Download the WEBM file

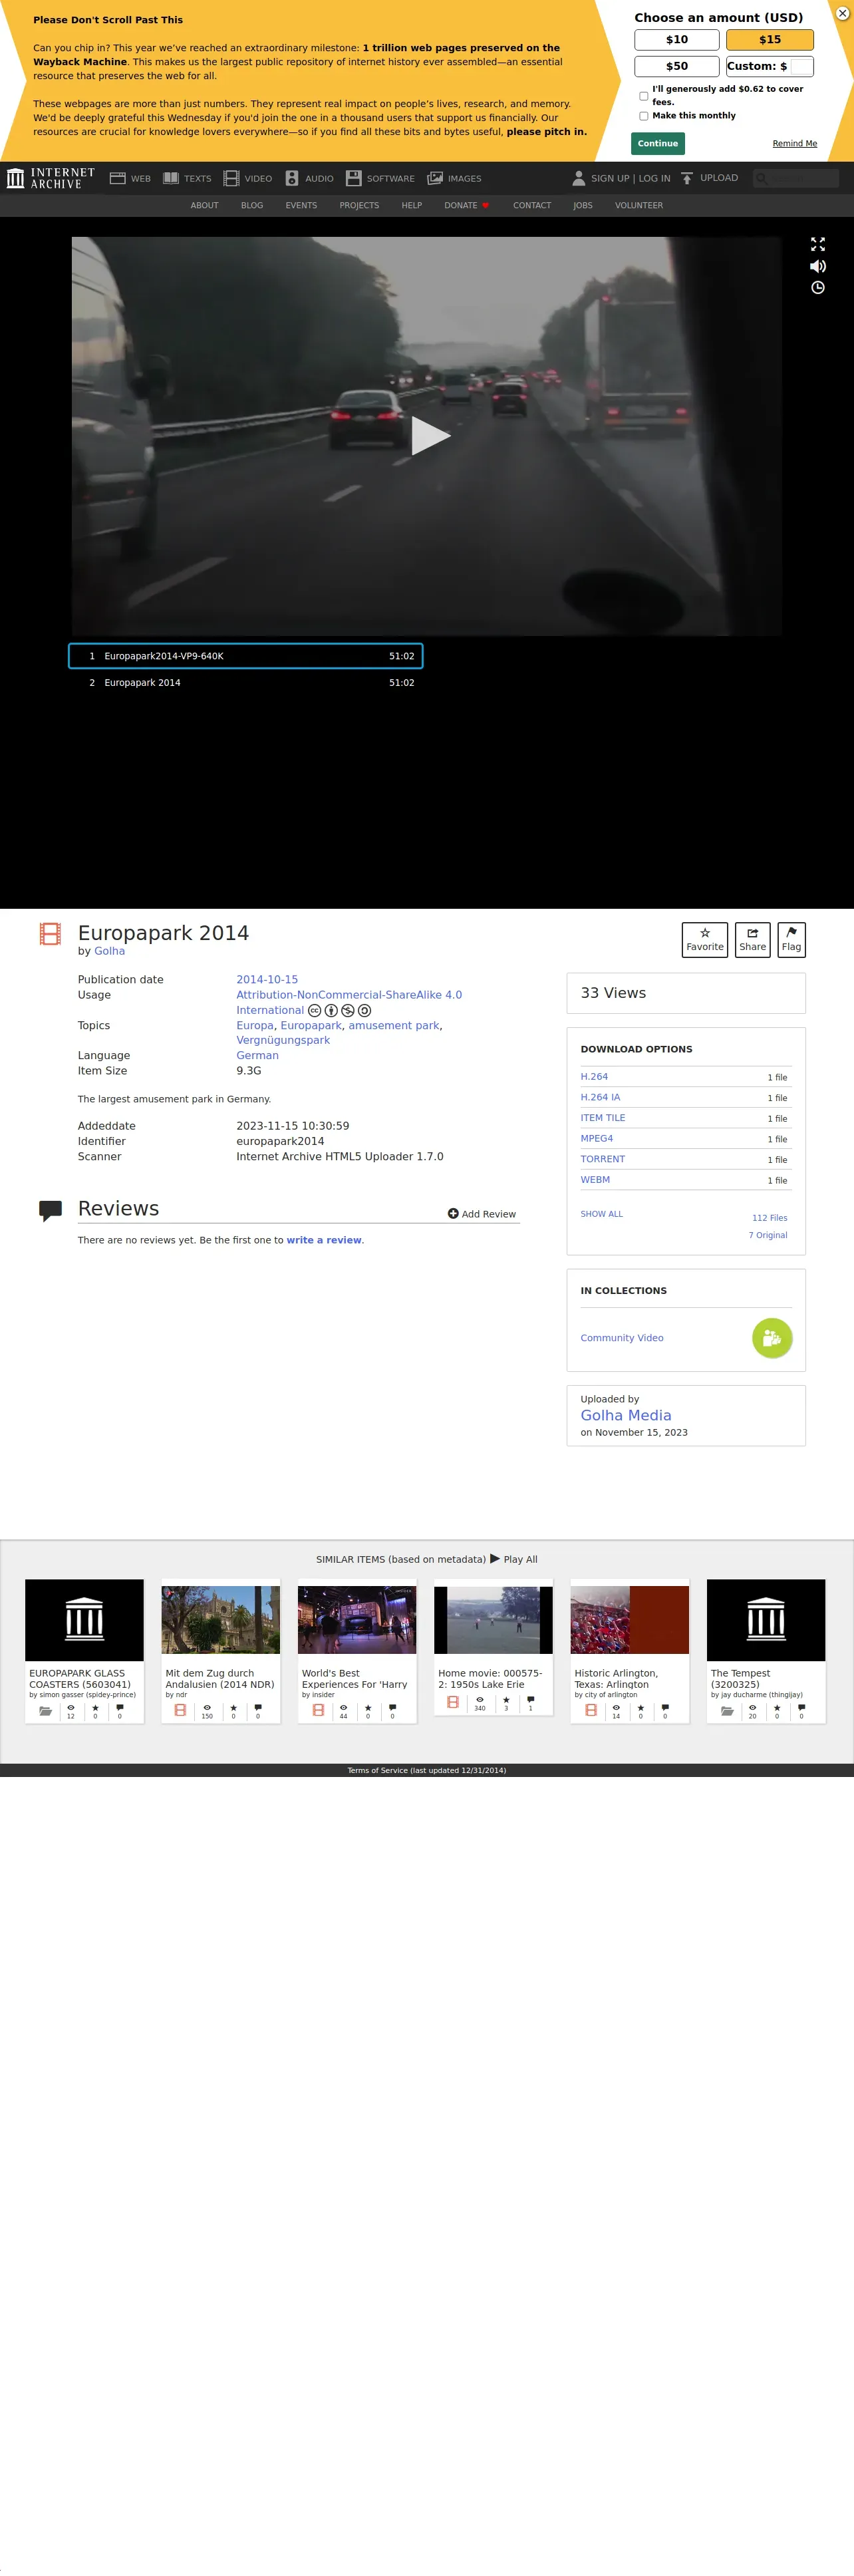595,1180
